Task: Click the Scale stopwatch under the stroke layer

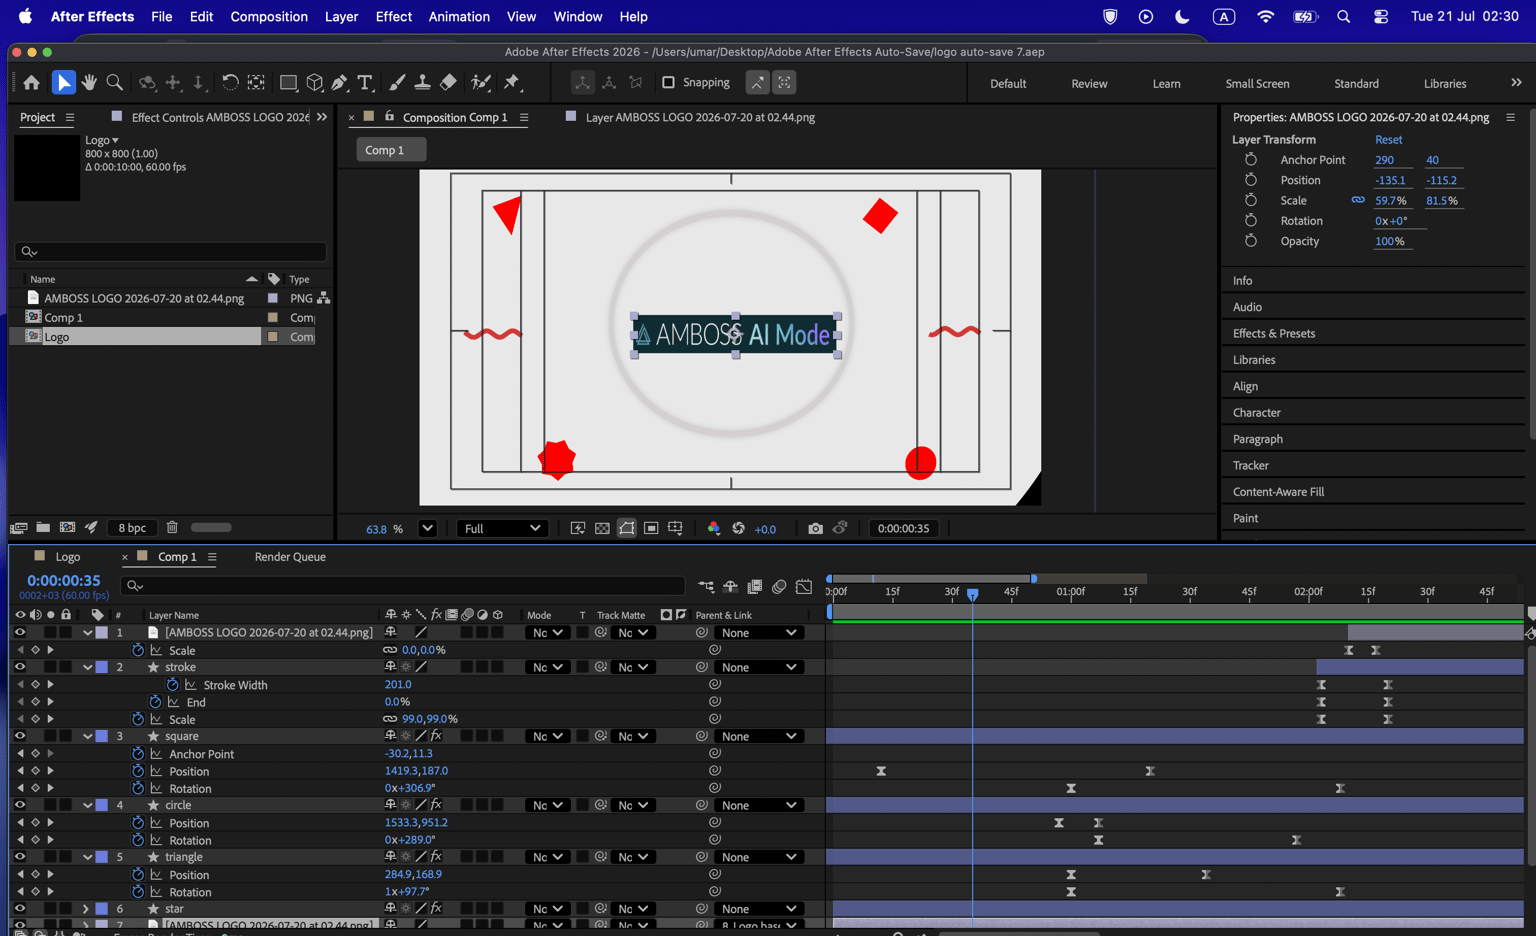Action: coord(138,719)
